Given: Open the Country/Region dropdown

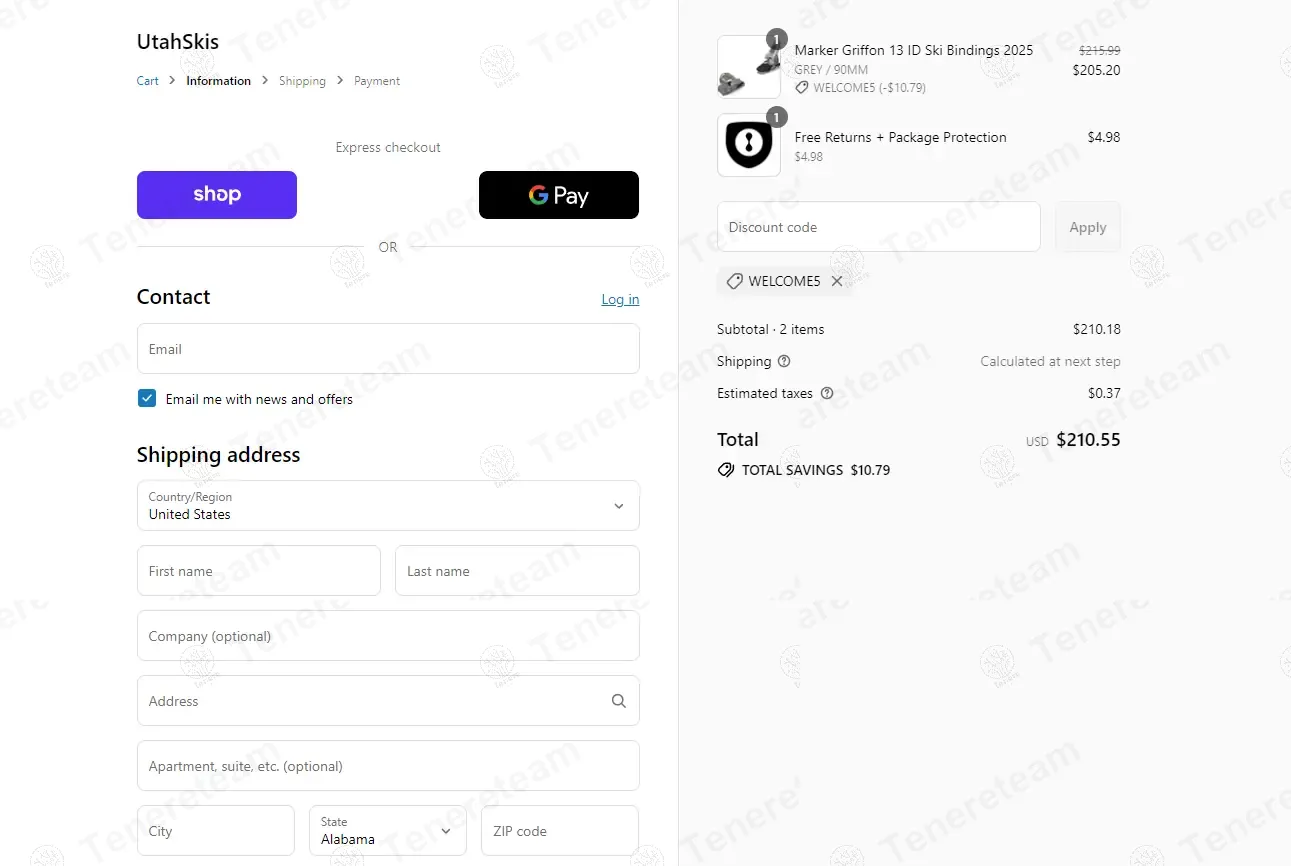Looking at the screenshot, I should (388, 506).
